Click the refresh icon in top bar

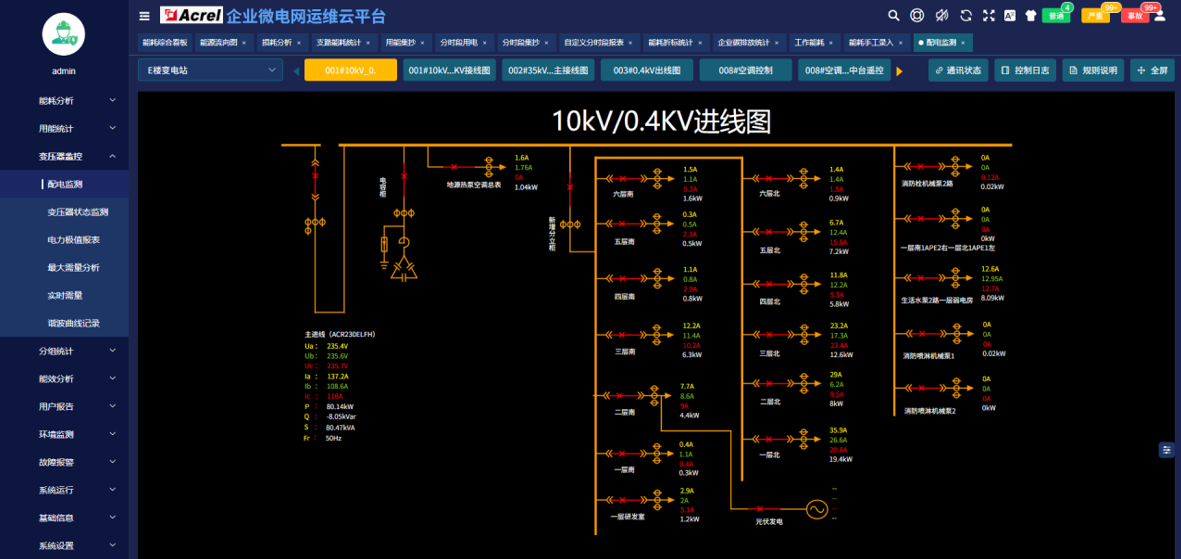966,15
